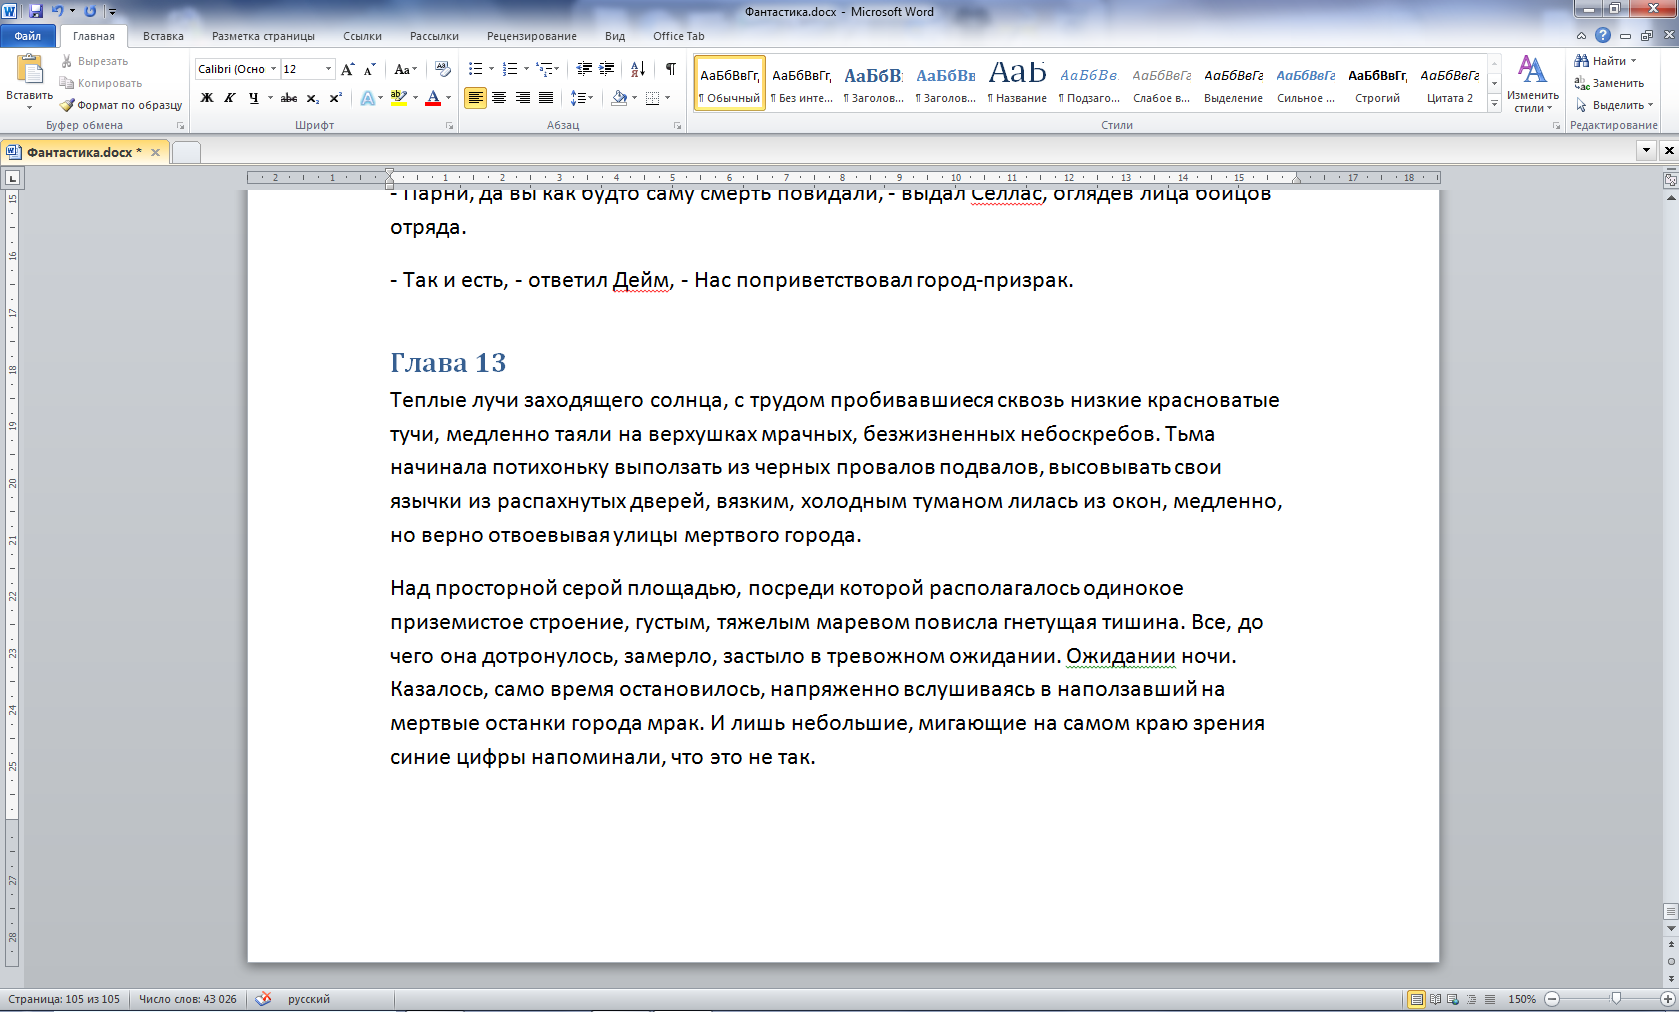
Task: Open the font name dropdown
Action: 273,69
